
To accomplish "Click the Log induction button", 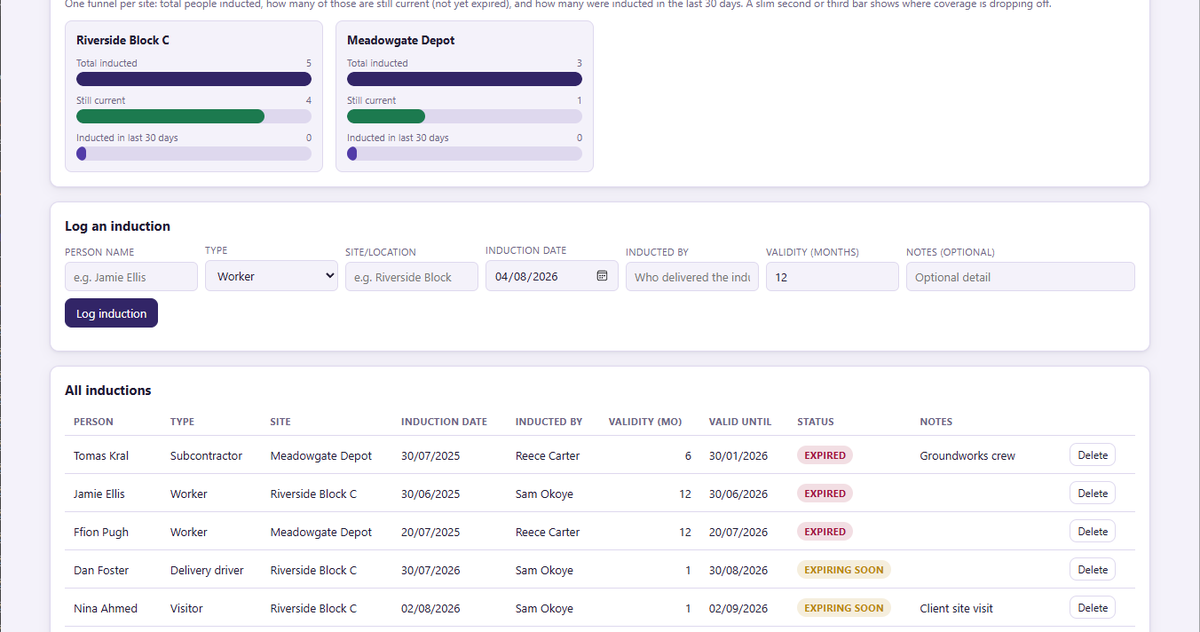I will coord(111,313).
